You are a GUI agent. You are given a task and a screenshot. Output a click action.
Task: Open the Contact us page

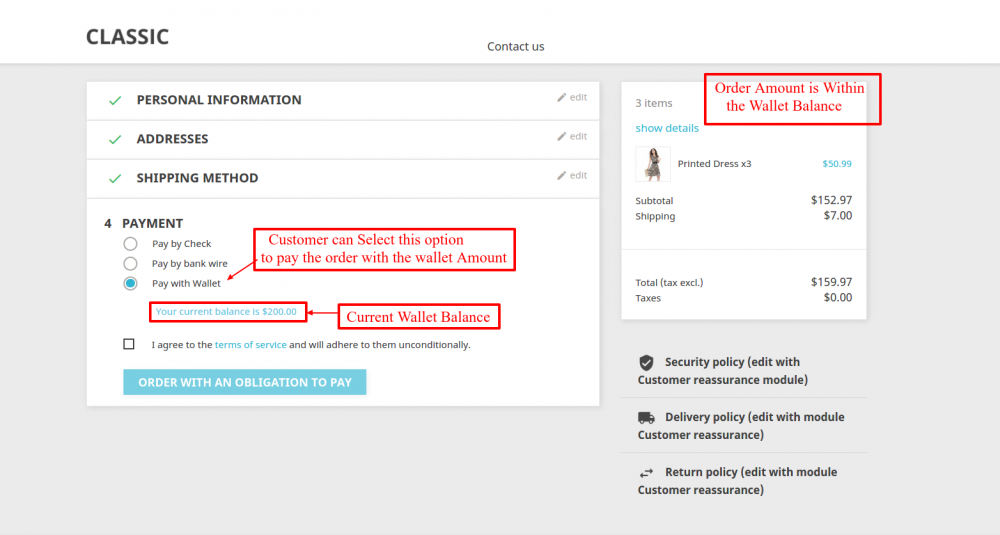(x=515, y=47)
